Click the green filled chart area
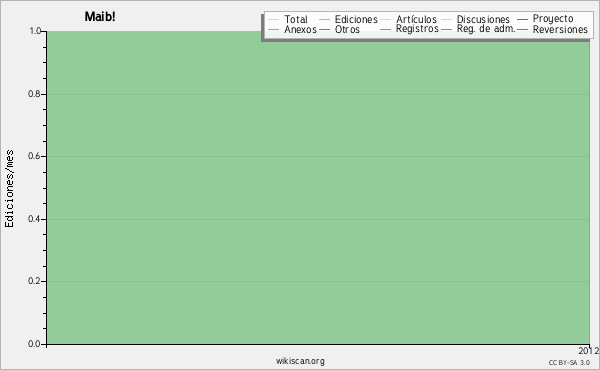The height and width of the screenshot is (370, 600). (318, 187)
